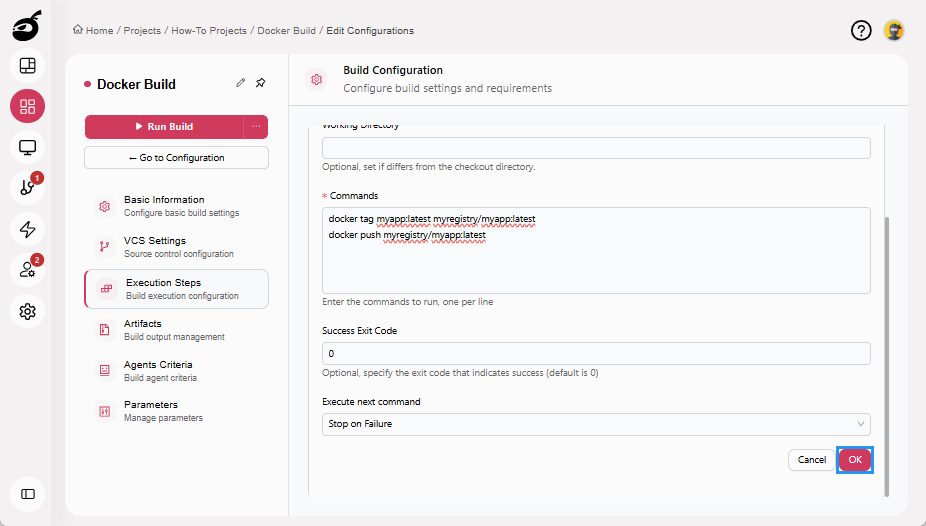Click the Agents Criteria icon
The image size is (926, 526).
pos(105,370)
